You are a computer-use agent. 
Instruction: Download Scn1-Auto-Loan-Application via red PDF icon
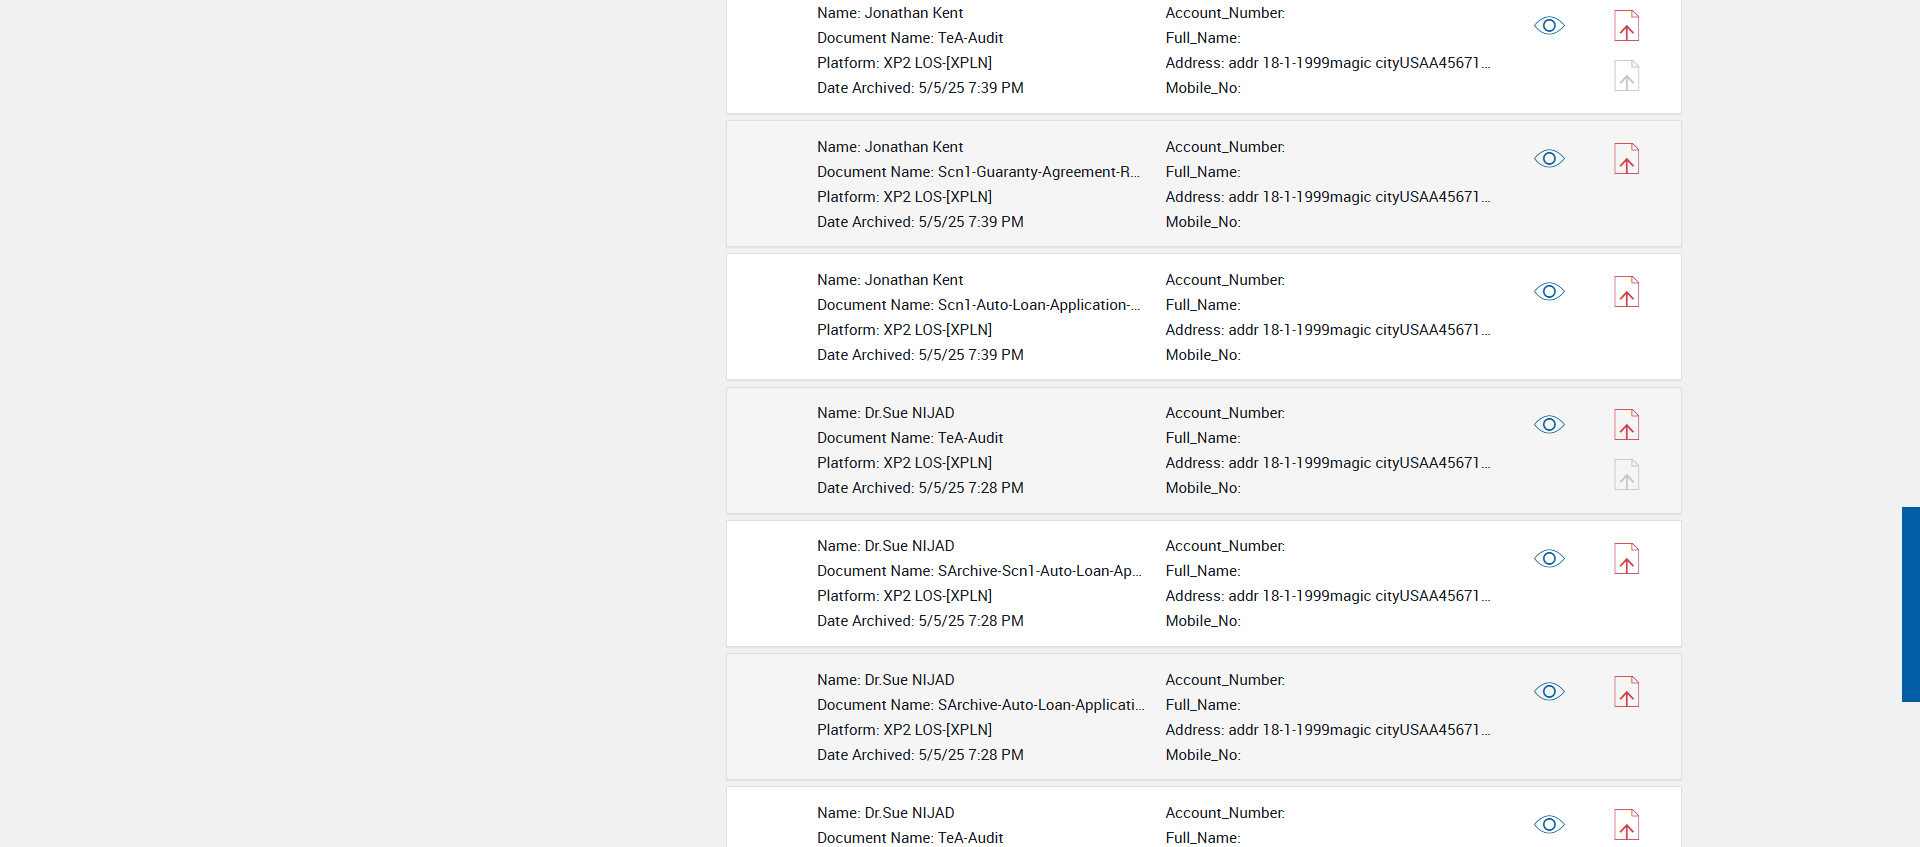click(x=1626, y=292)
